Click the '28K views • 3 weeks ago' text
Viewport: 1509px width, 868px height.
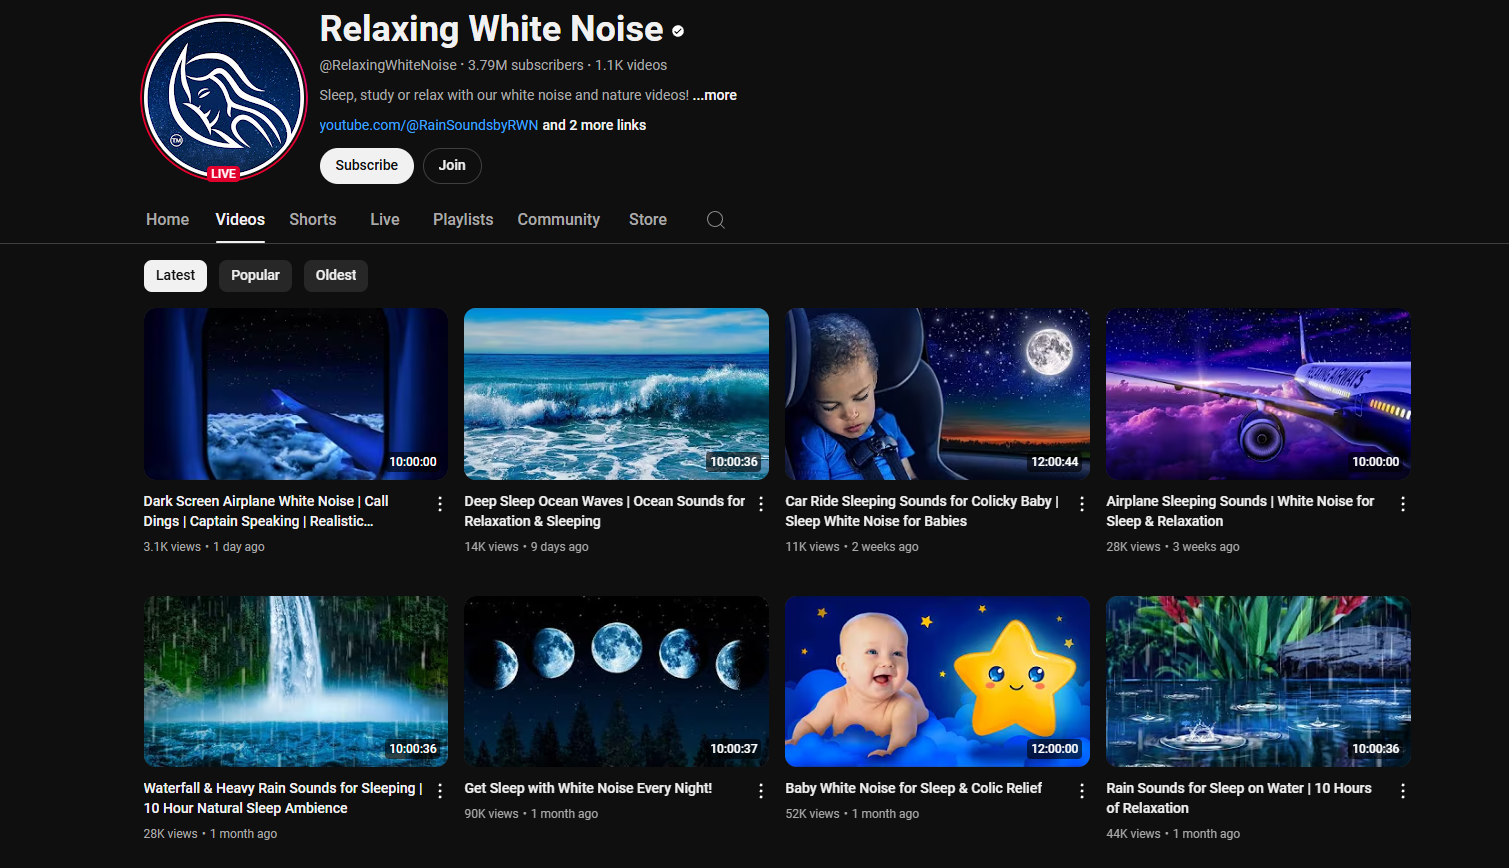pos(1173,547)
